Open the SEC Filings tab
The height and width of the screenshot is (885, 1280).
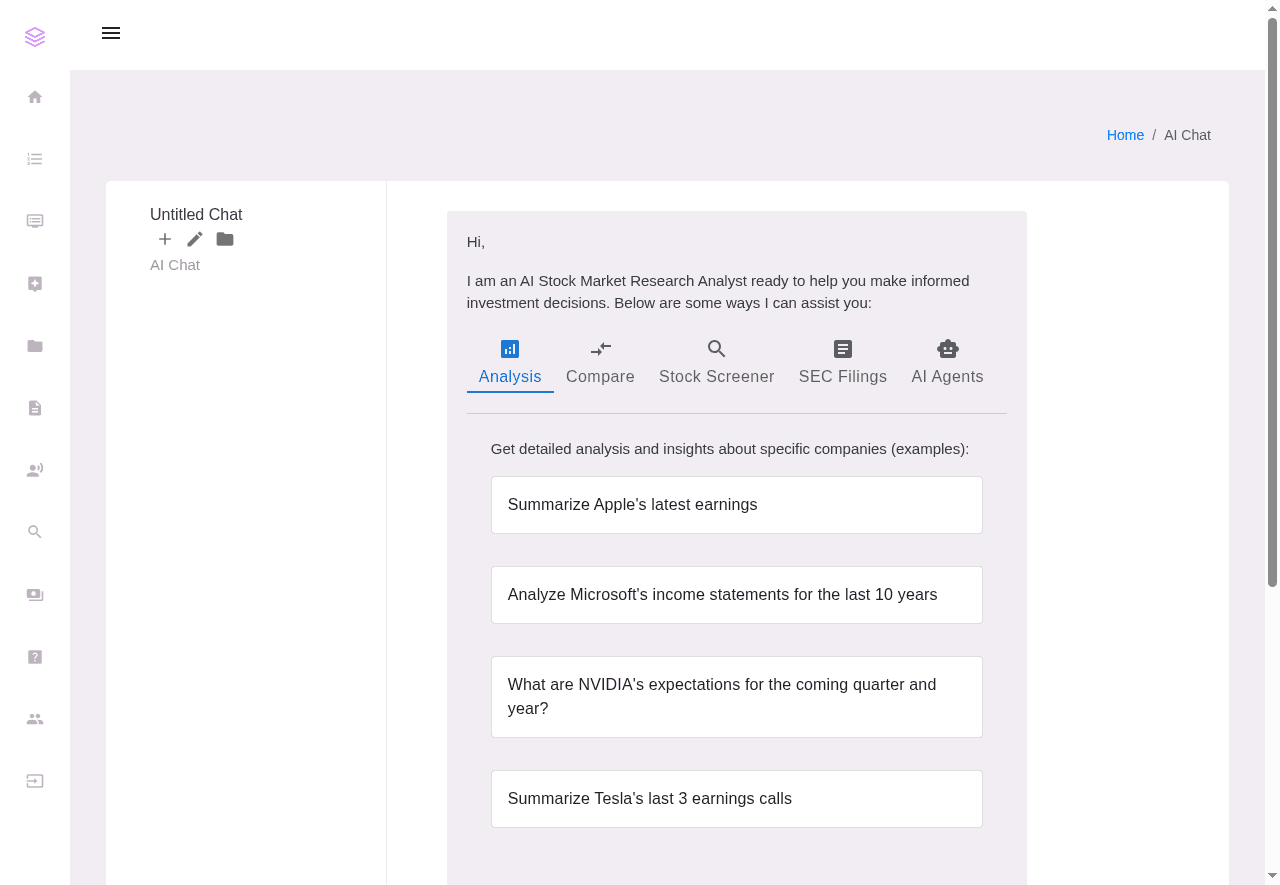click(842, 362)
